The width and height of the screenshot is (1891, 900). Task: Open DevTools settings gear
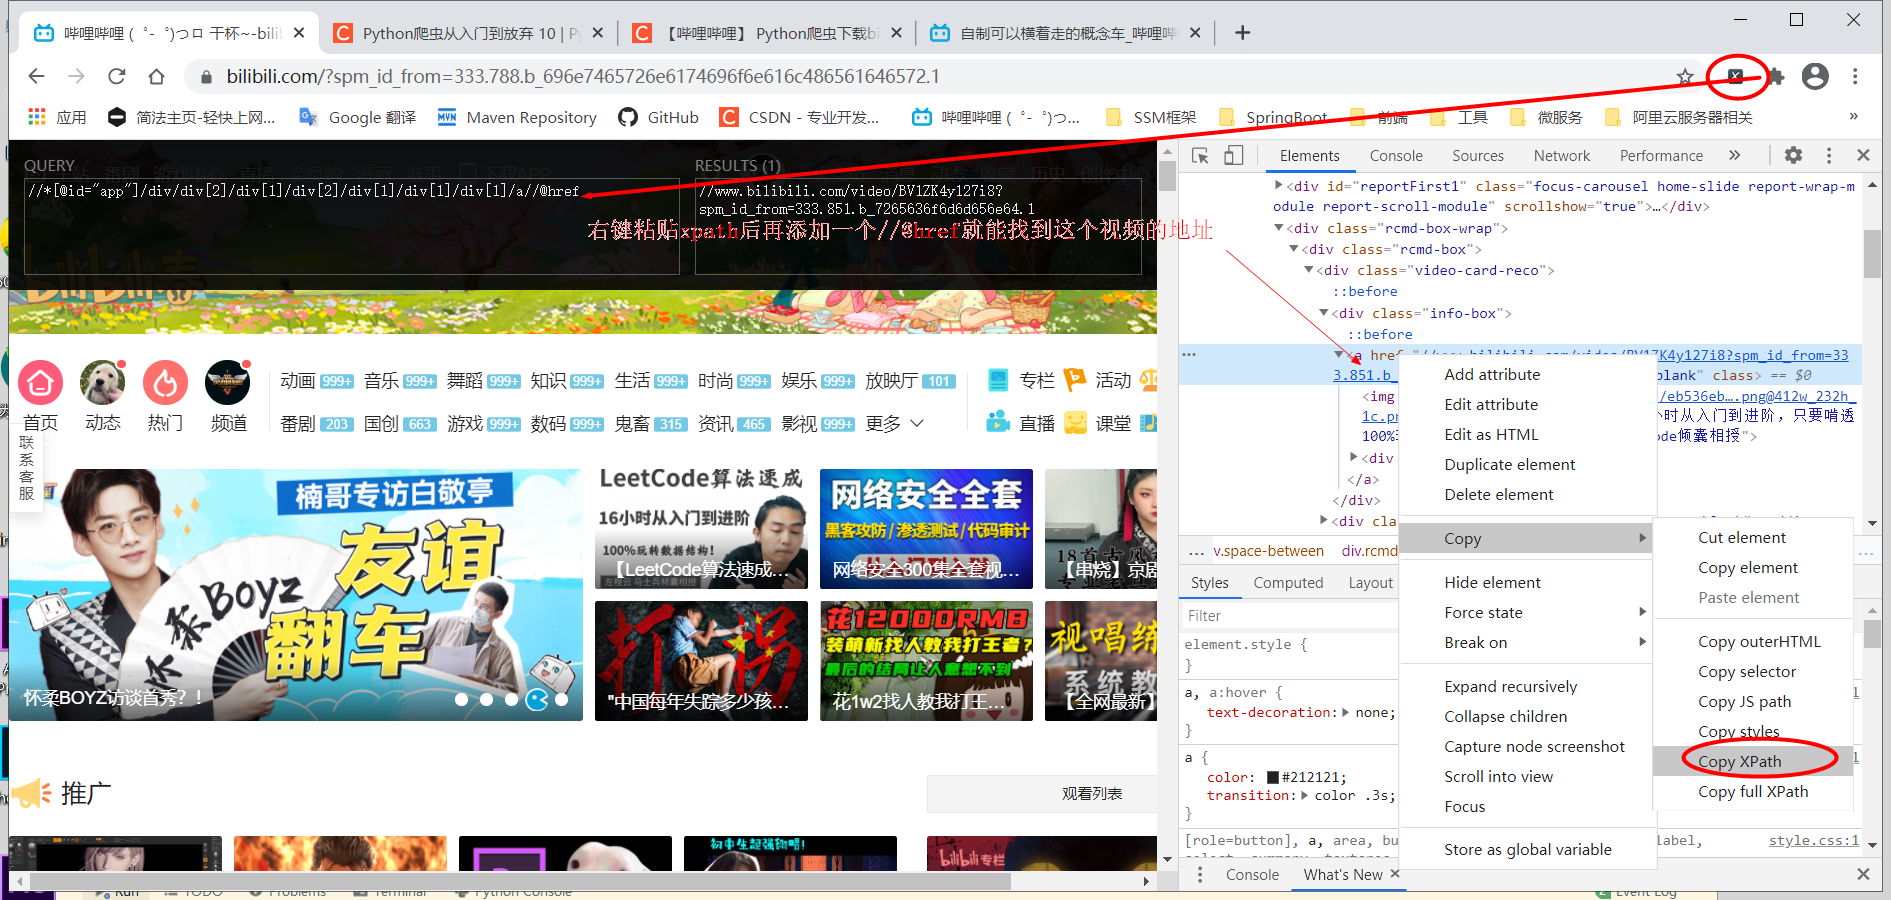(1793, 155)
